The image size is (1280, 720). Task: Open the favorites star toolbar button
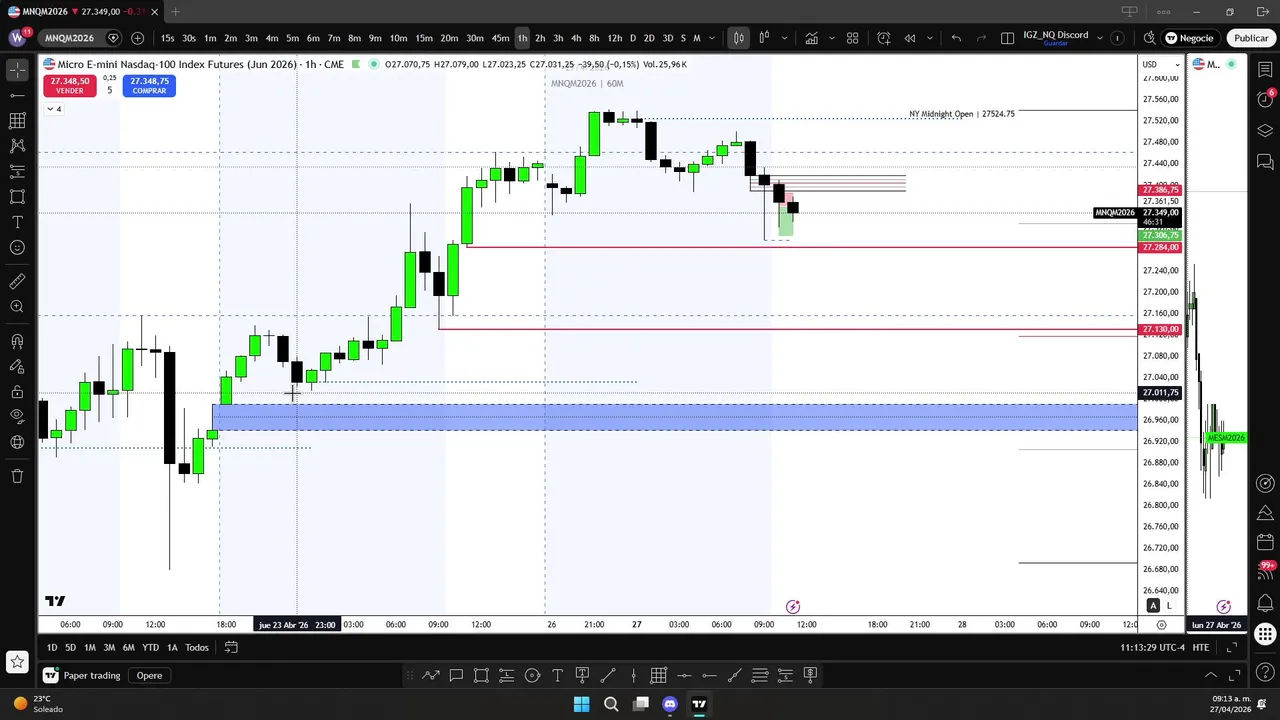click(17, 661)
